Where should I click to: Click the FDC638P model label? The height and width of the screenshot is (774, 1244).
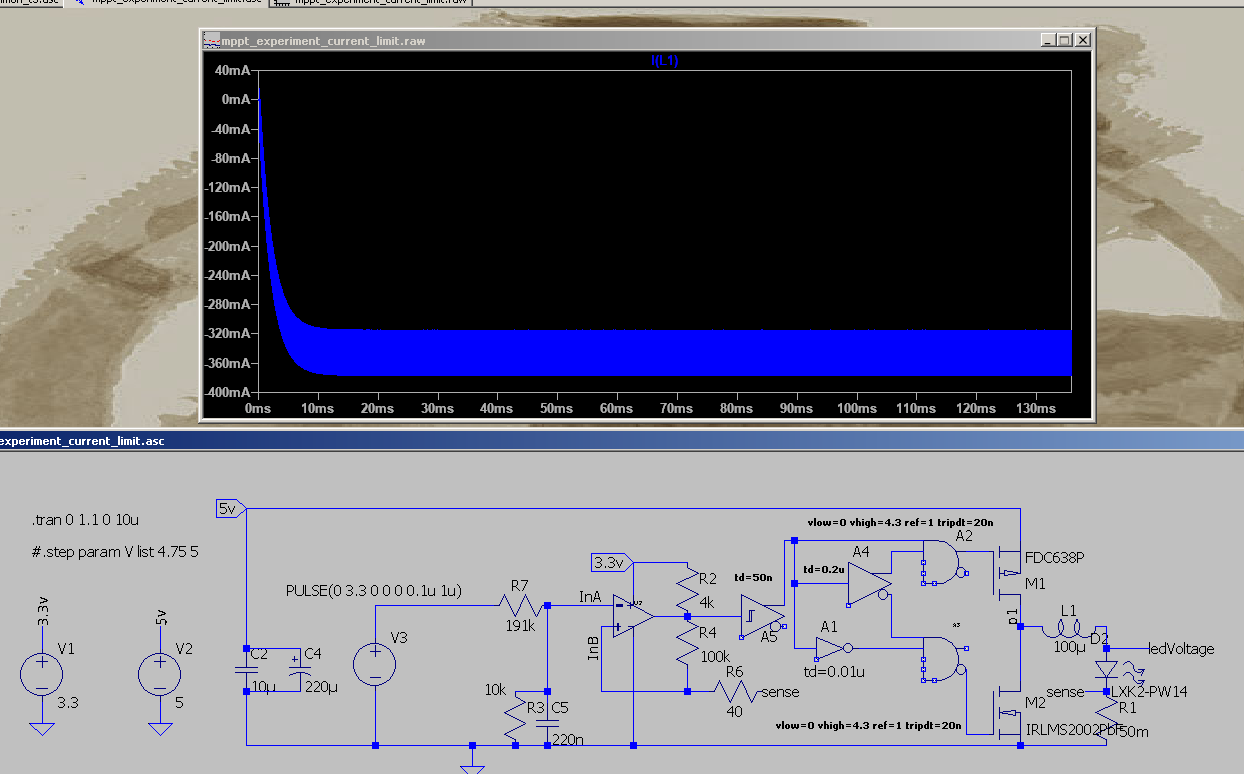pos(1056,557)
